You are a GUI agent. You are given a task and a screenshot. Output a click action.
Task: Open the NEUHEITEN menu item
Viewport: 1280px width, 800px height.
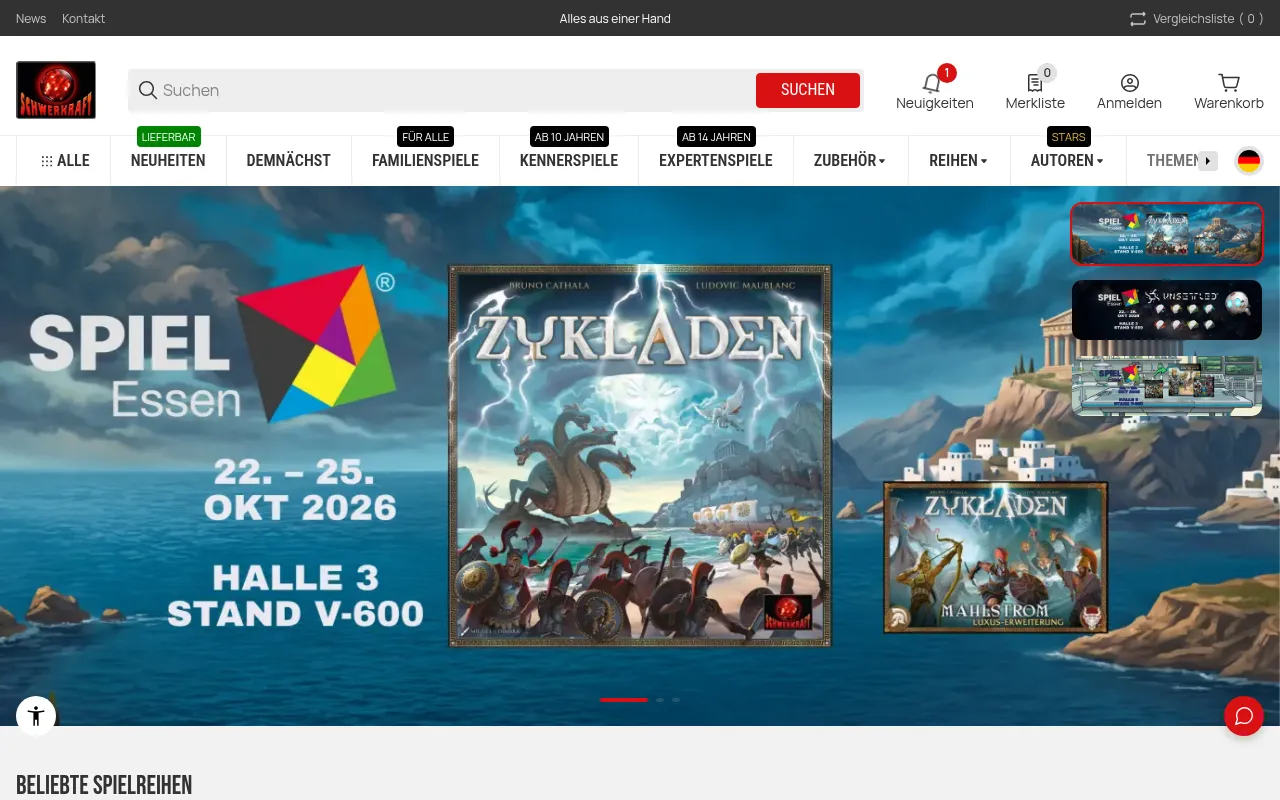click(168, 161)
